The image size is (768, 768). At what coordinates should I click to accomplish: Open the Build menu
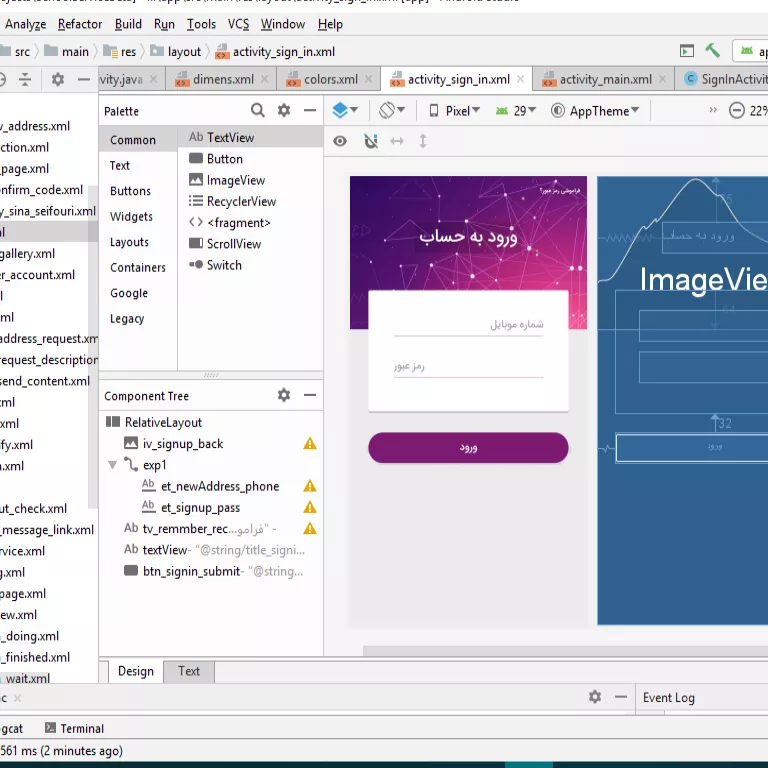coord(128,24)
